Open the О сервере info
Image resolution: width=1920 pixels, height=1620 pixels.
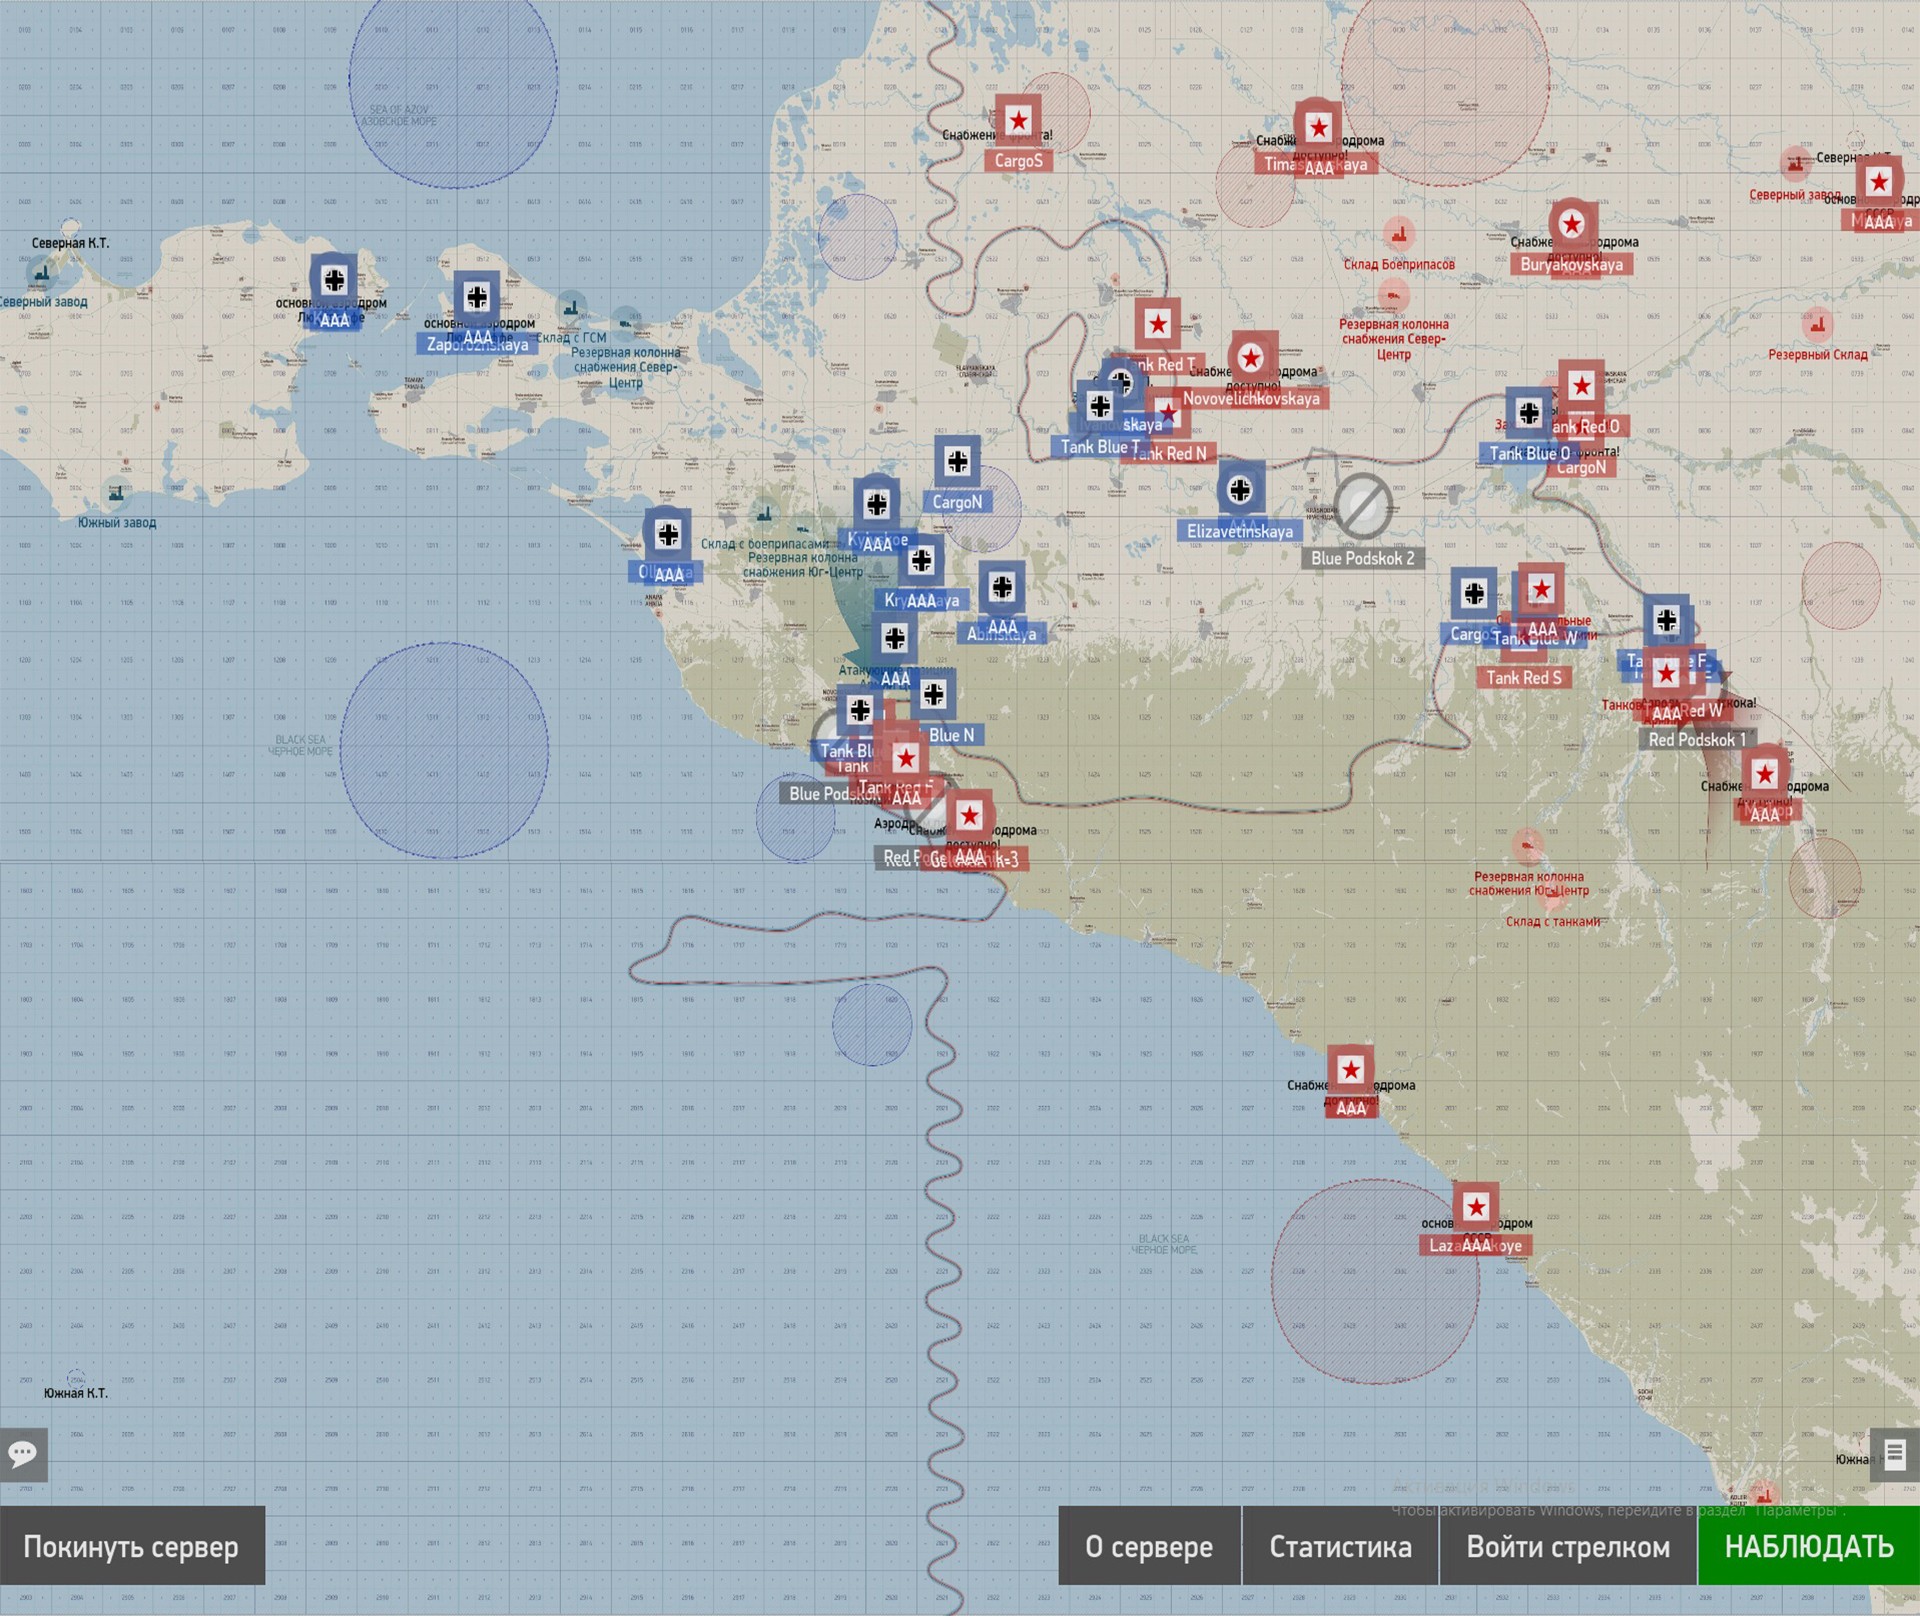(x=1149, y=1547)
